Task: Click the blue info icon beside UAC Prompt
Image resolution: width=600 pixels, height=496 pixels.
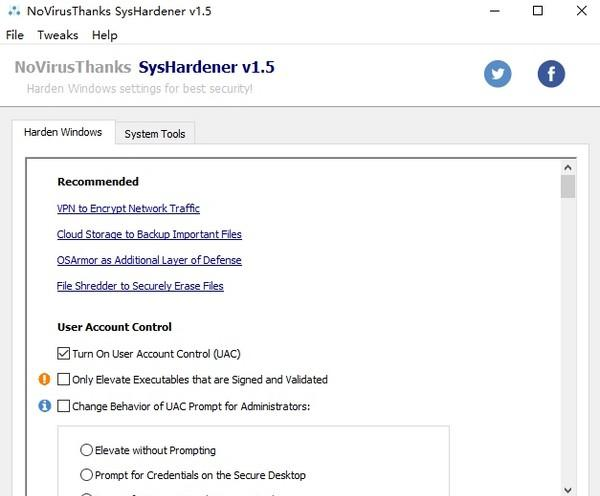Action: click(x=44, y=406)
